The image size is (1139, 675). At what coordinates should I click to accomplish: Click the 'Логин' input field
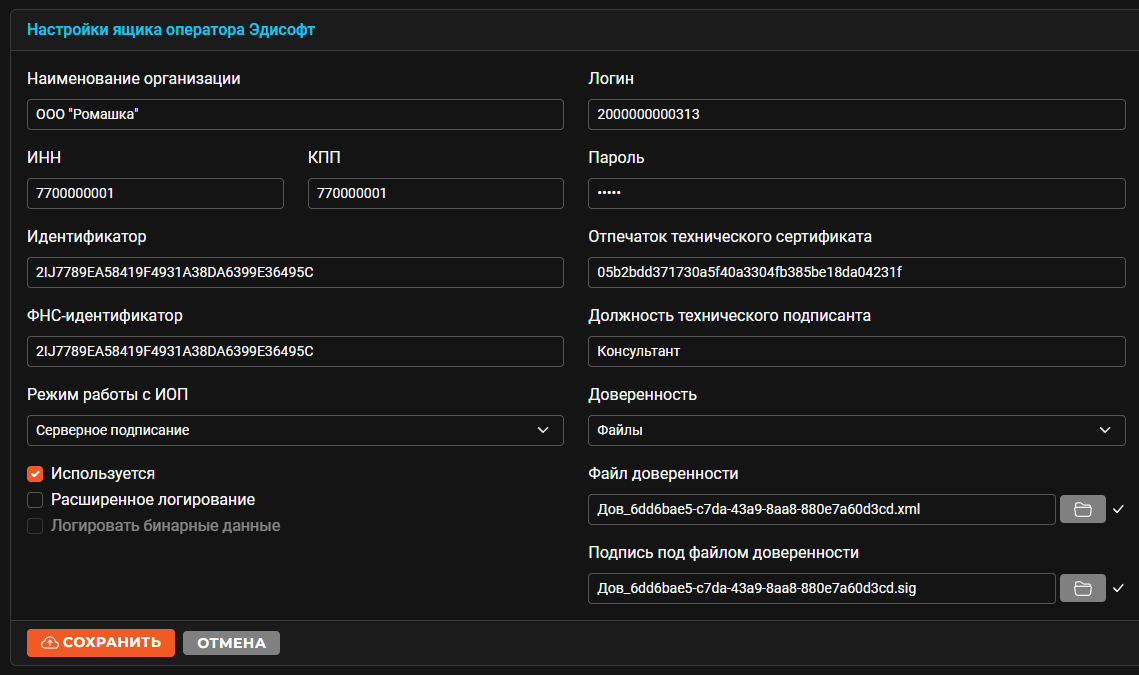[x=856, y=114]
